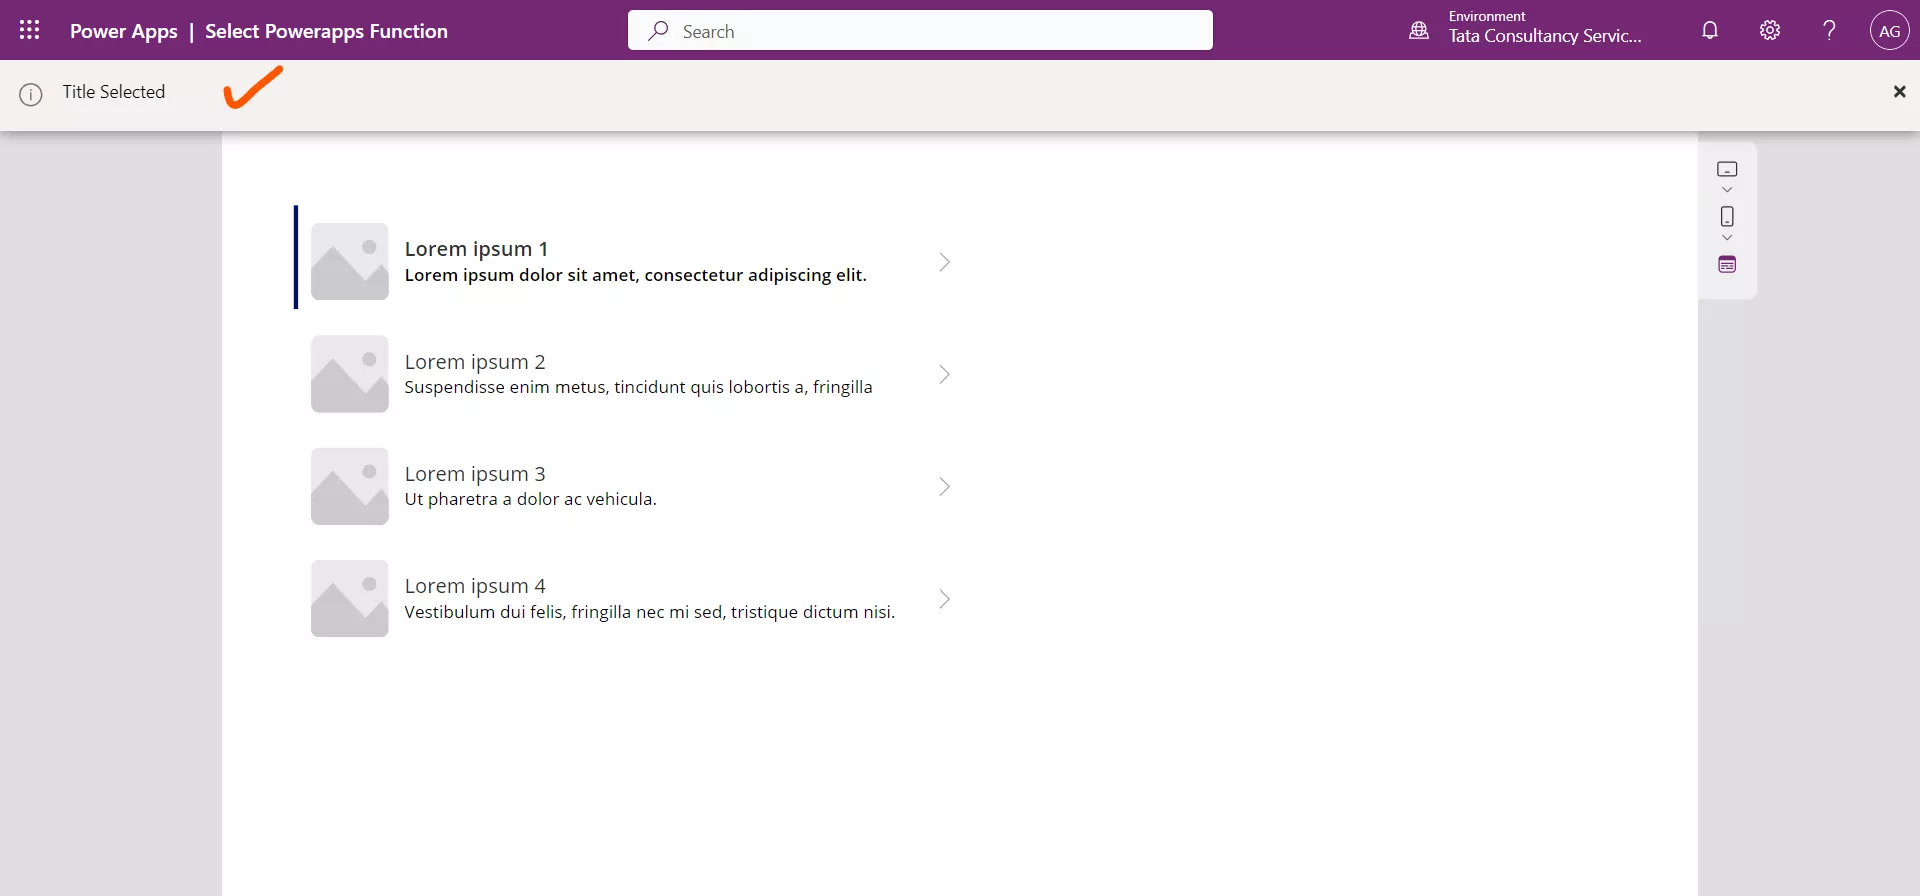The image size is (1920, 896).
Task: Click the Lorem ipsum 2 image placeholder
Action: click(x=350, y=374)
